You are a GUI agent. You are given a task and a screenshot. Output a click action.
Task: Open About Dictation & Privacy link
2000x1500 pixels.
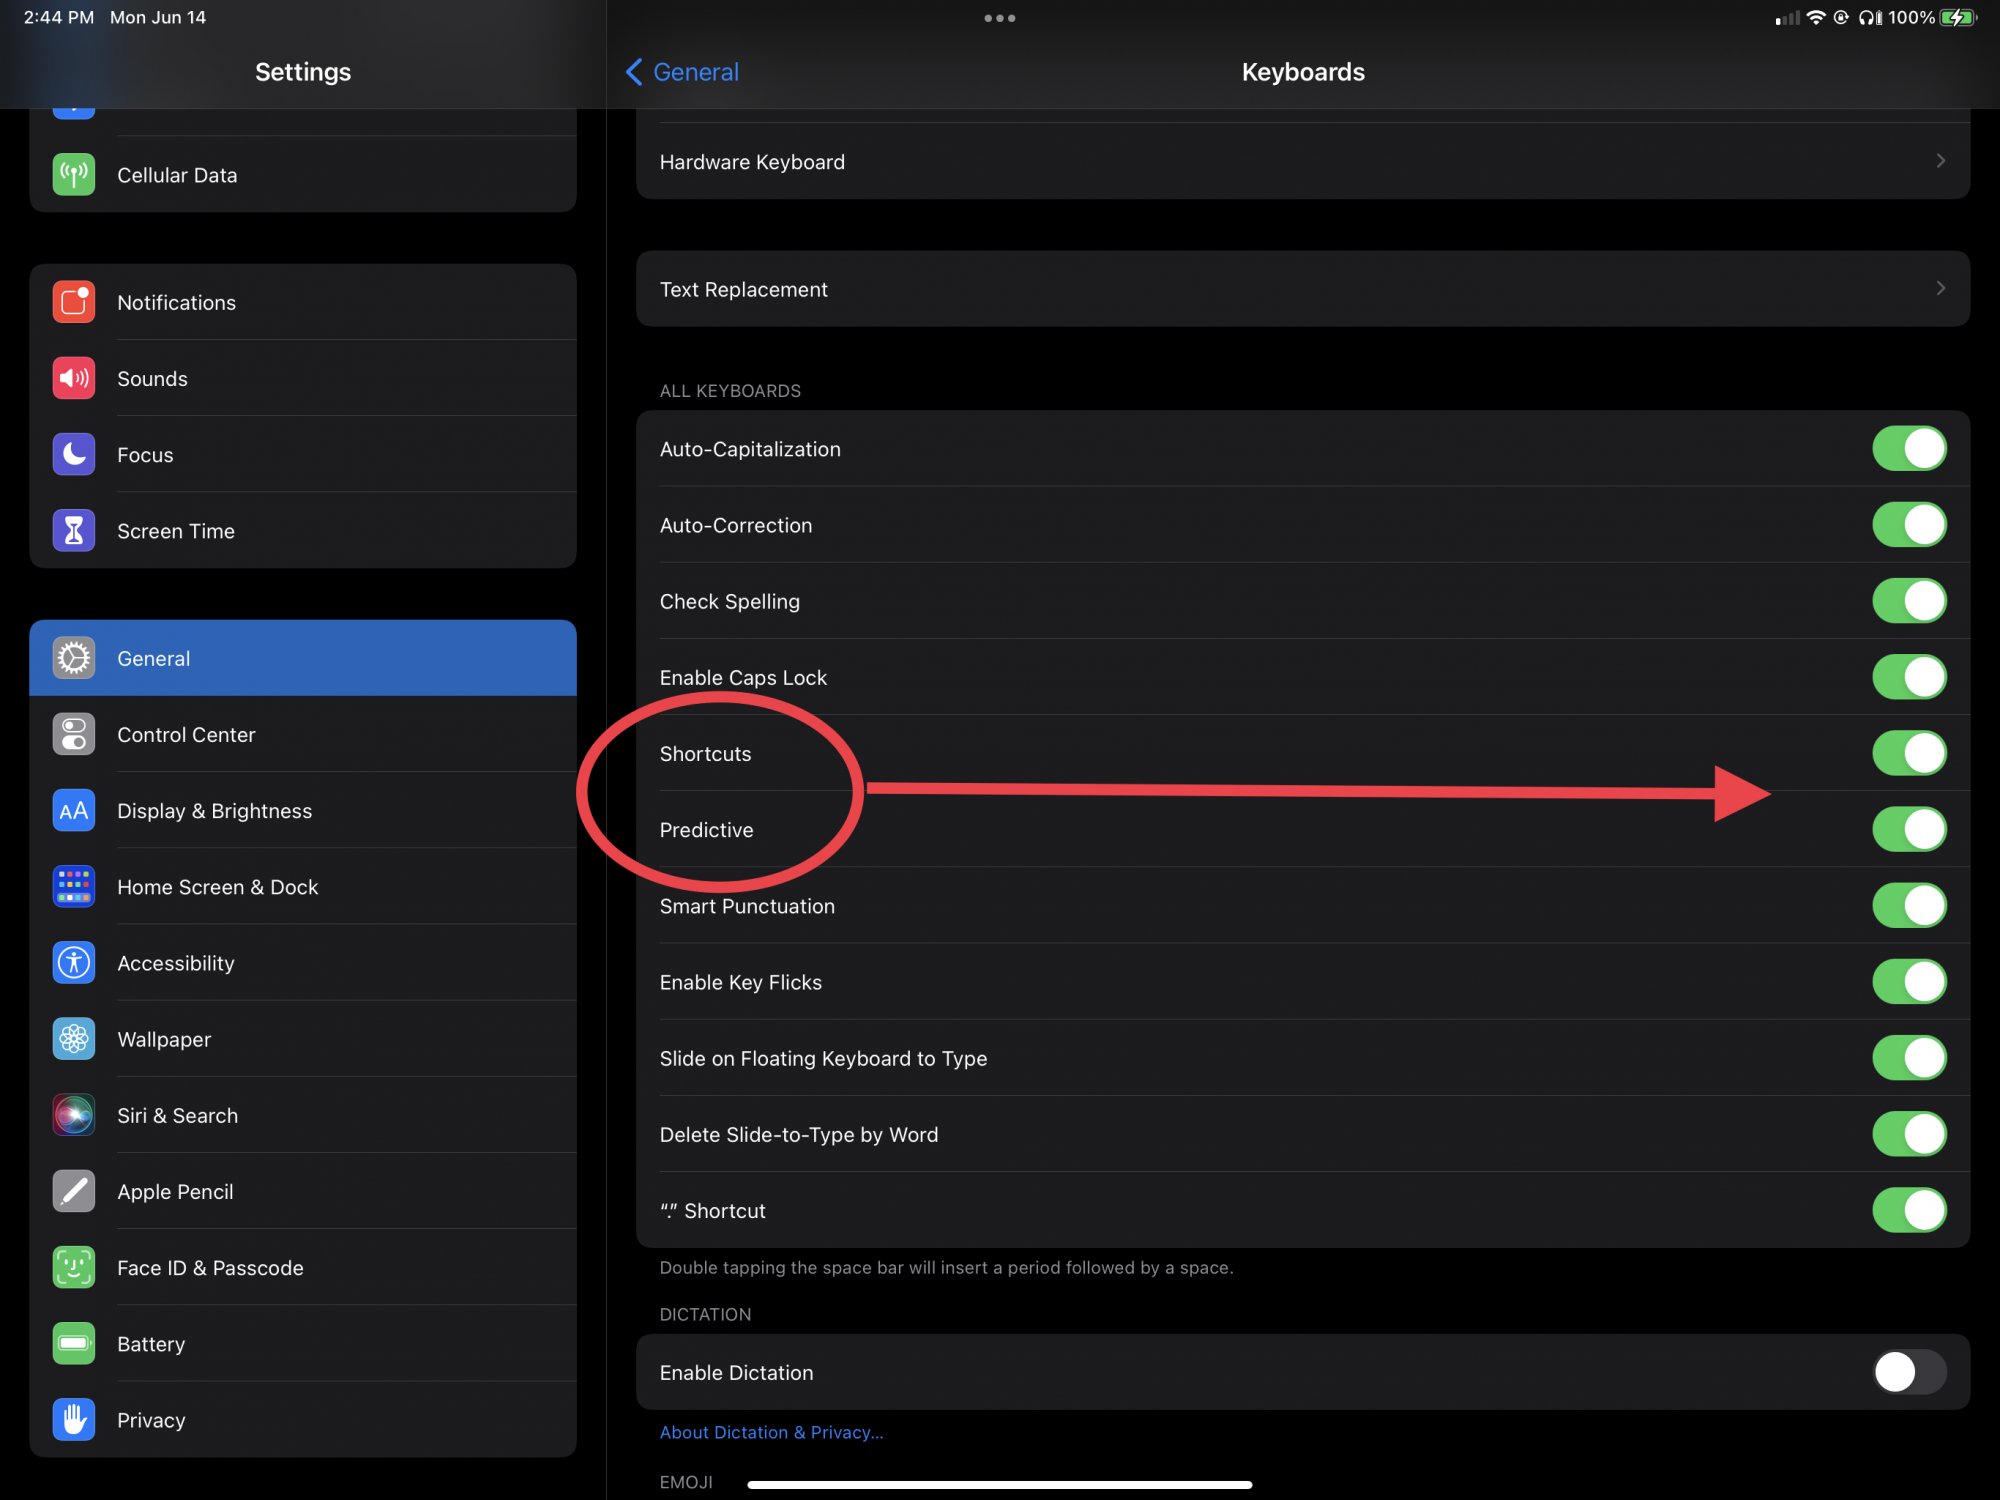click(771, 1433)
